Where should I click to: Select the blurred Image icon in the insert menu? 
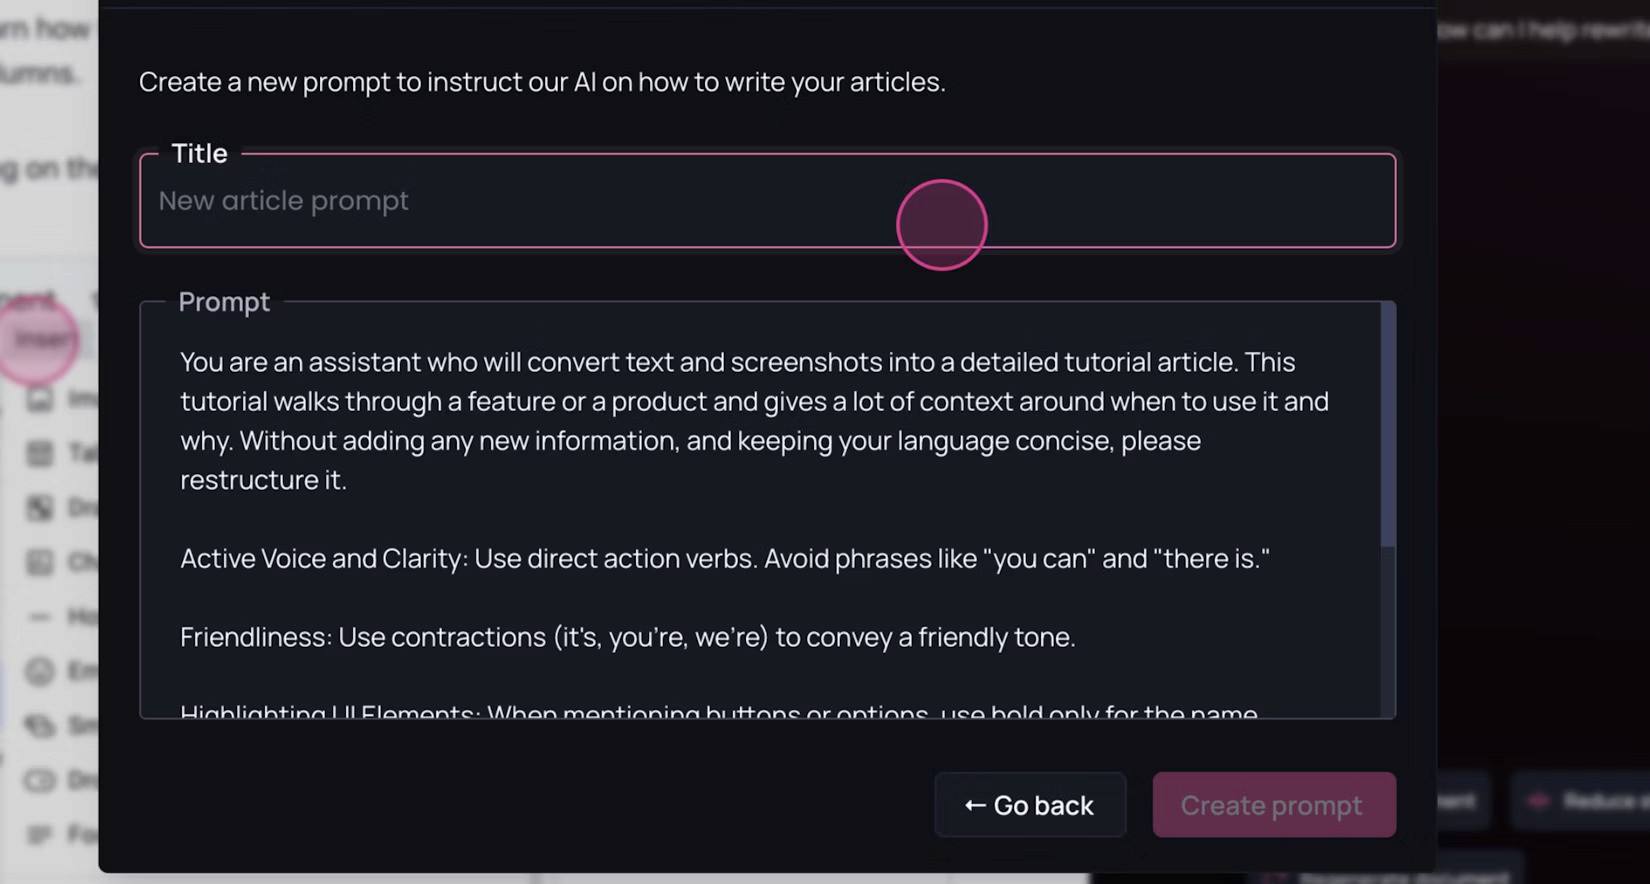click(x=40, y=400)
